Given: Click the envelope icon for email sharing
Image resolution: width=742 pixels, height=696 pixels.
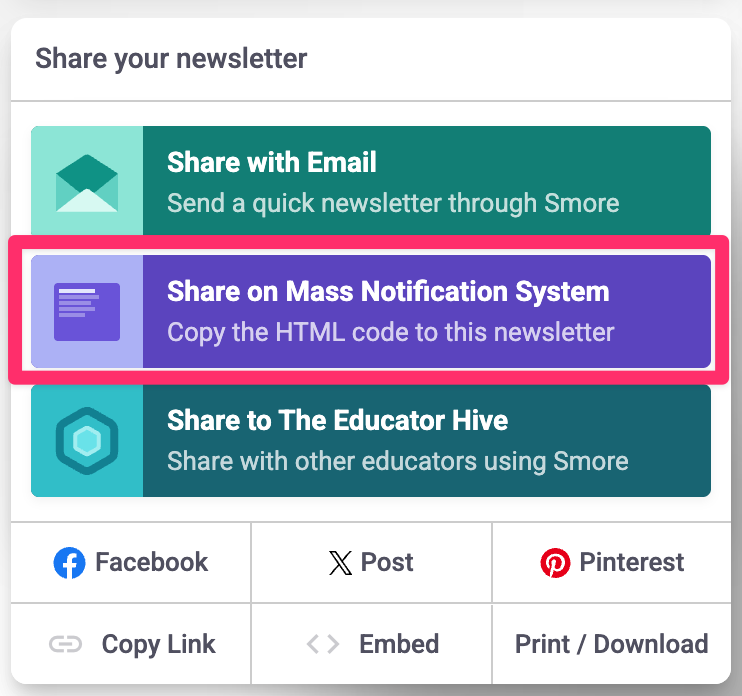Looking at the screenshot, I should pyautogui.click(x=87, y=182).
